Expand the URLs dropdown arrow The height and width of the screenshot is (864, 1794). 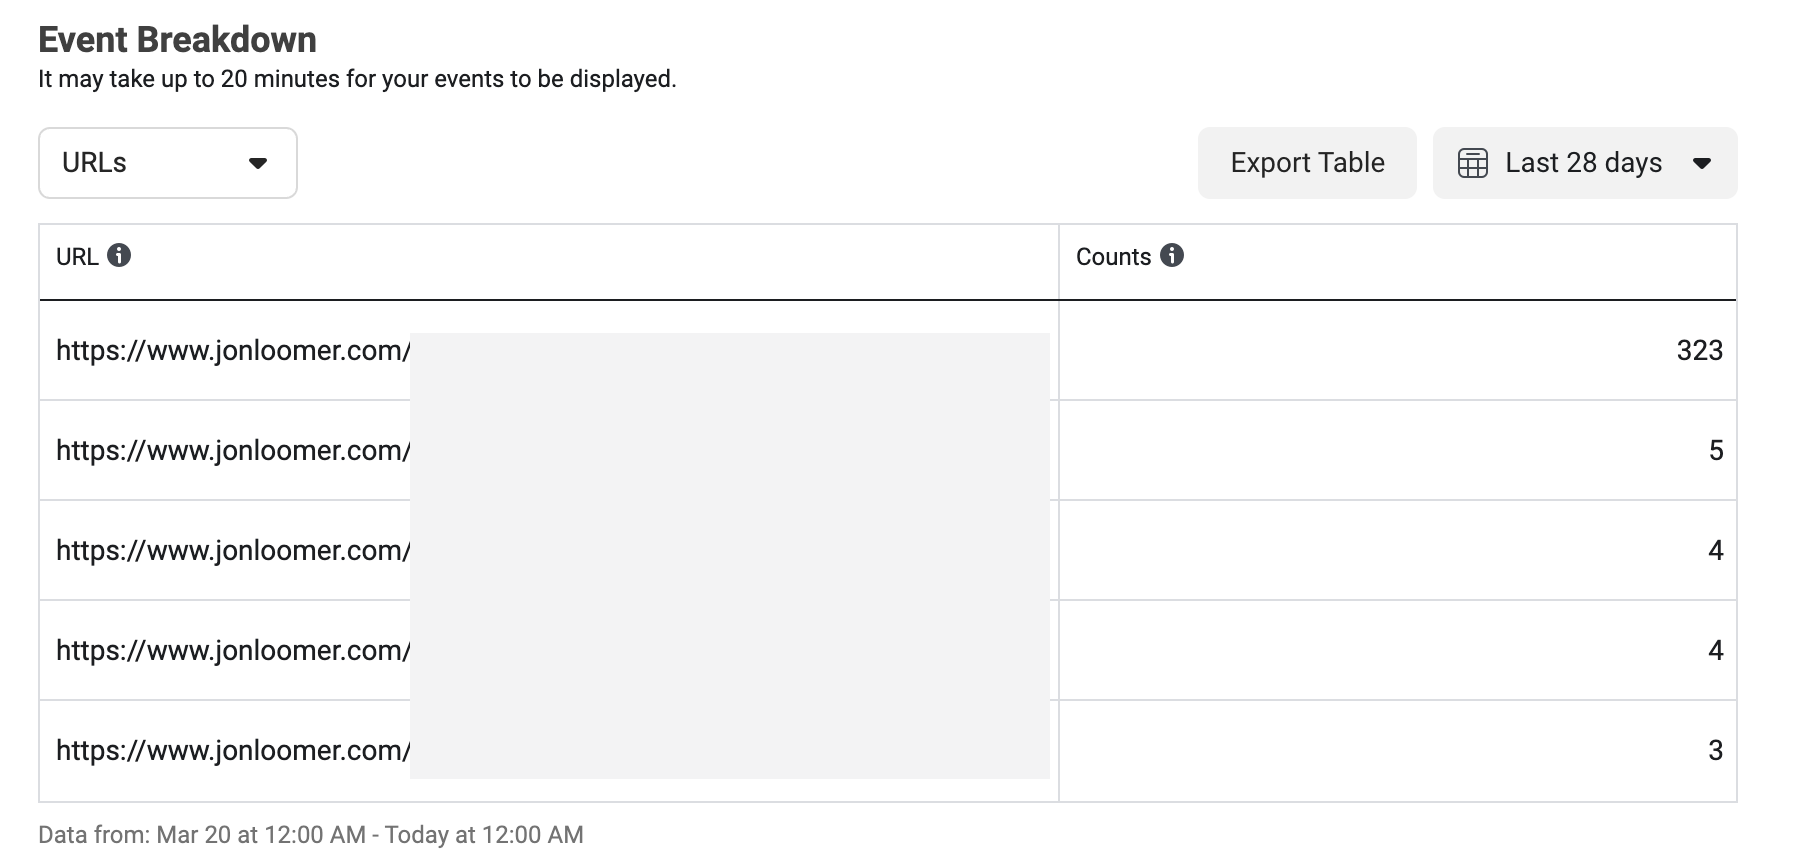[258, 163]
